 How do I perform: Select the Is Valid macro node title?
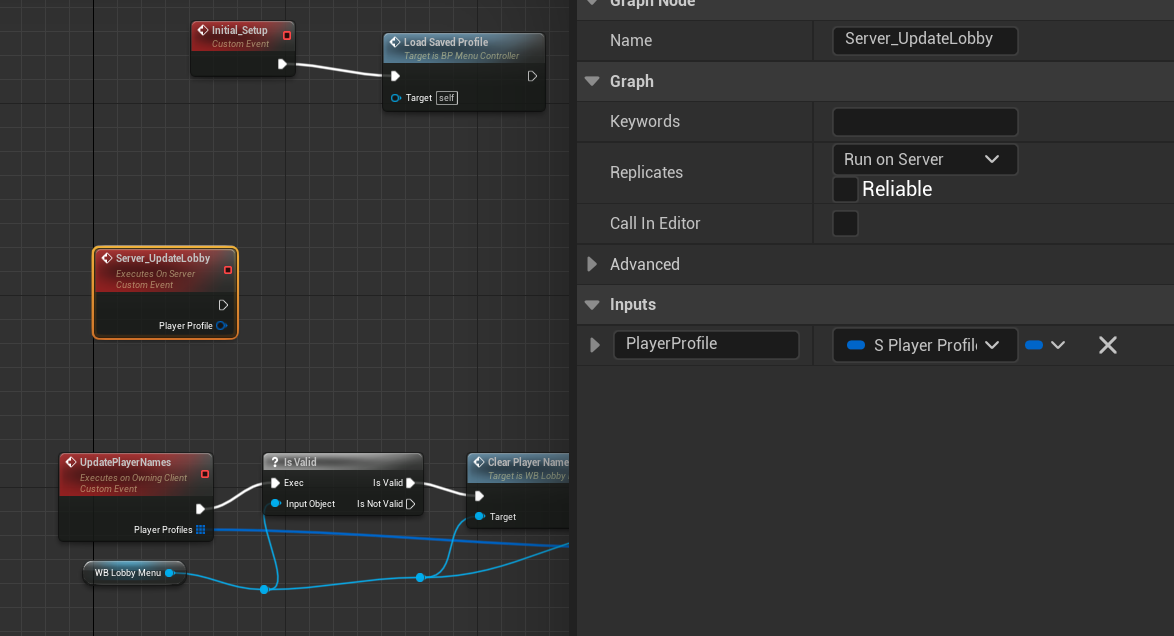[x=299, y=462]
